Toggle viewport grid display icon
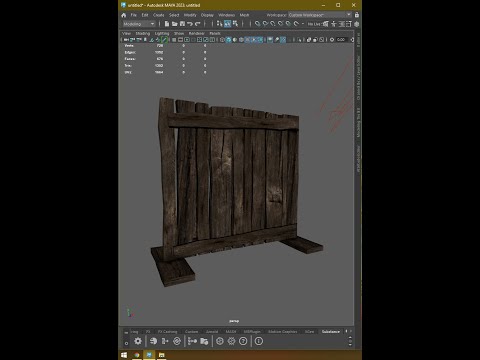 pyautogui.click(x=174, y=40)
